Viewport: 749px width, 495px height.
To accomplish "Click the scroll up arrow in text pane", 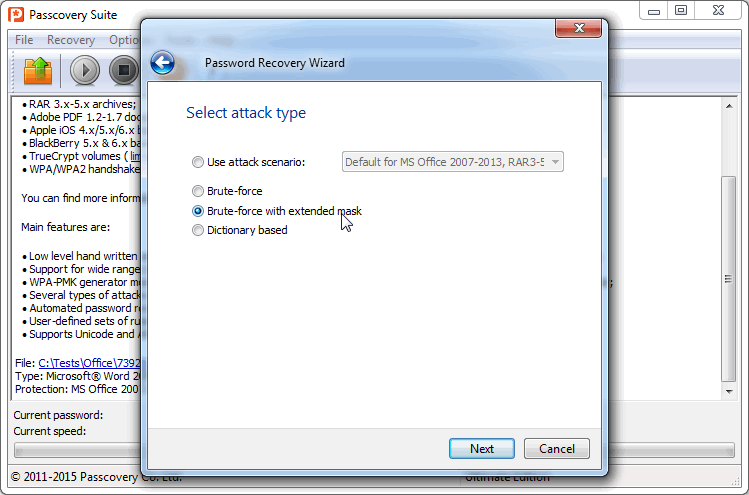I will [x=729, y=106].
